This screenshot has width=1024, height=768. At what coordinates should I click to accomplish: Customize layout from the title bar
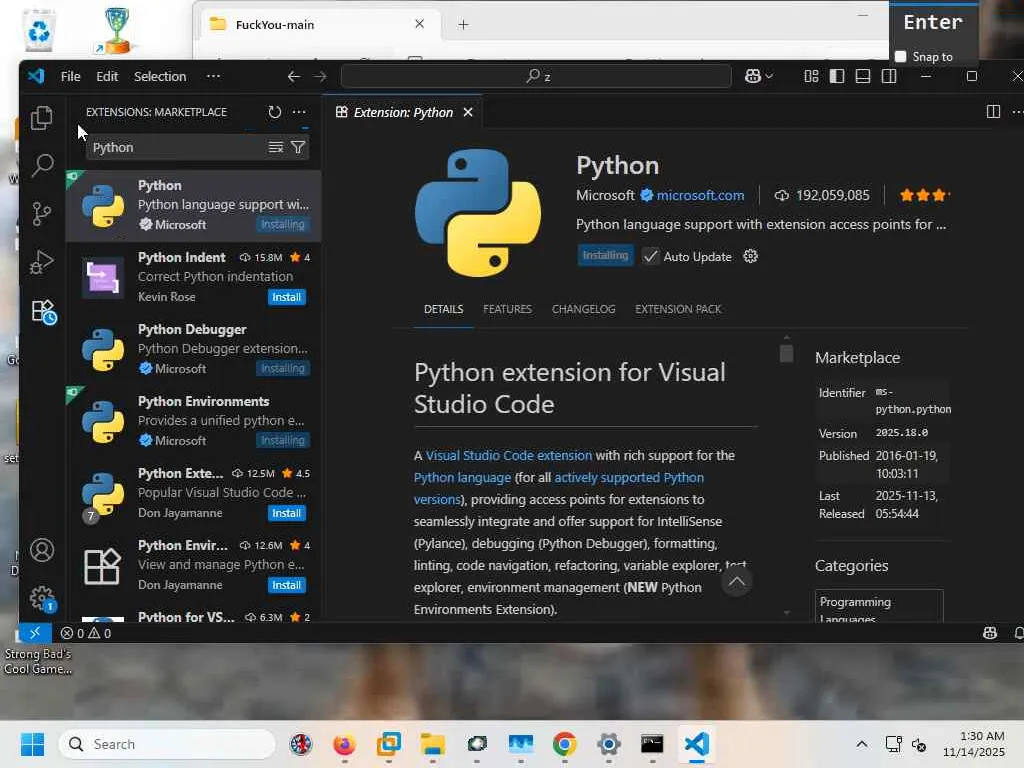(811, 76)
